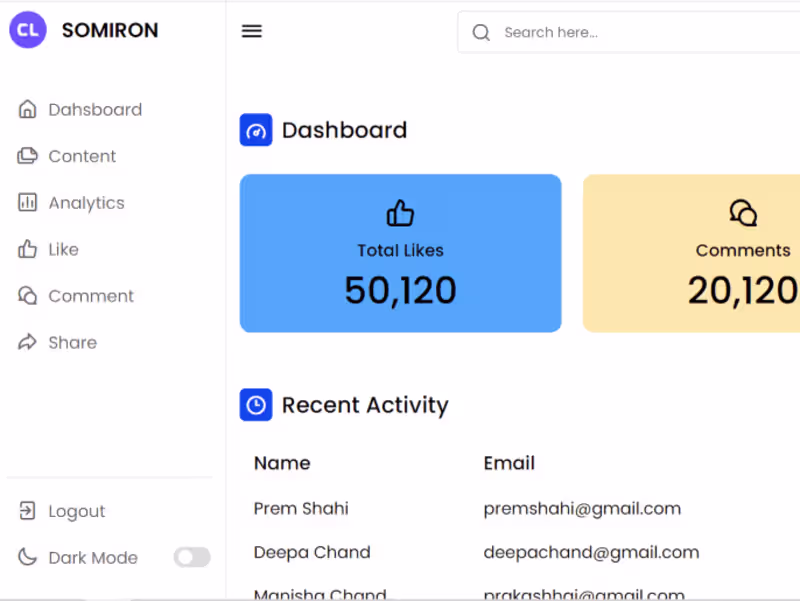Image resolution: width=800 pixels, height=601 pixels.
Task: Click the Logout link
Action: [x=77, y=511]
